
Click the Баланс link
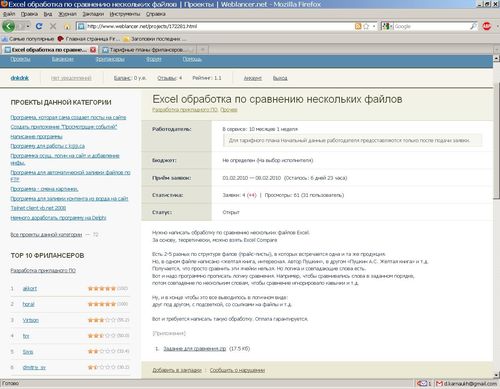[x=122, y=78]
